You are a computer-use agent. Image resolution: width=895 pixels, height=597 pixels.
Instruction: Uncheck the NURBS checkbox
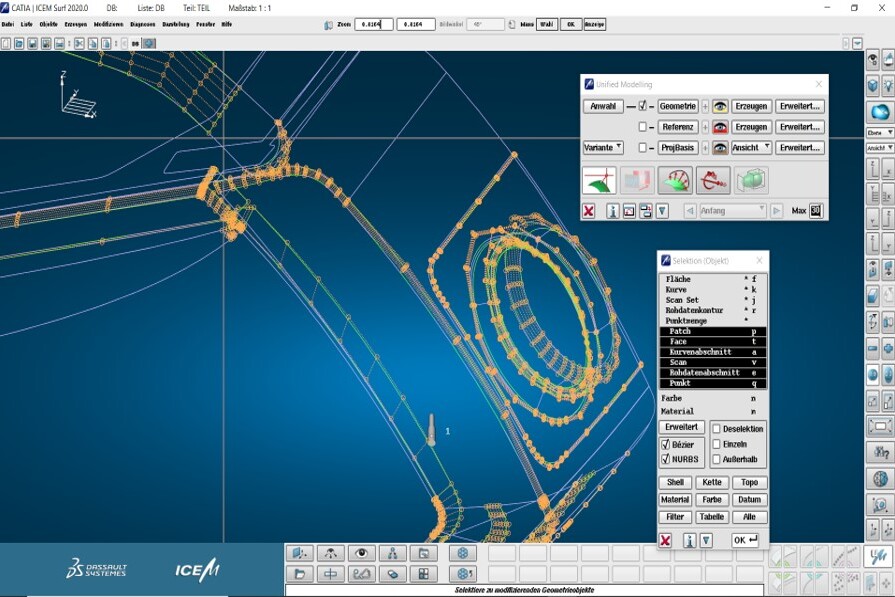point(665,459)
